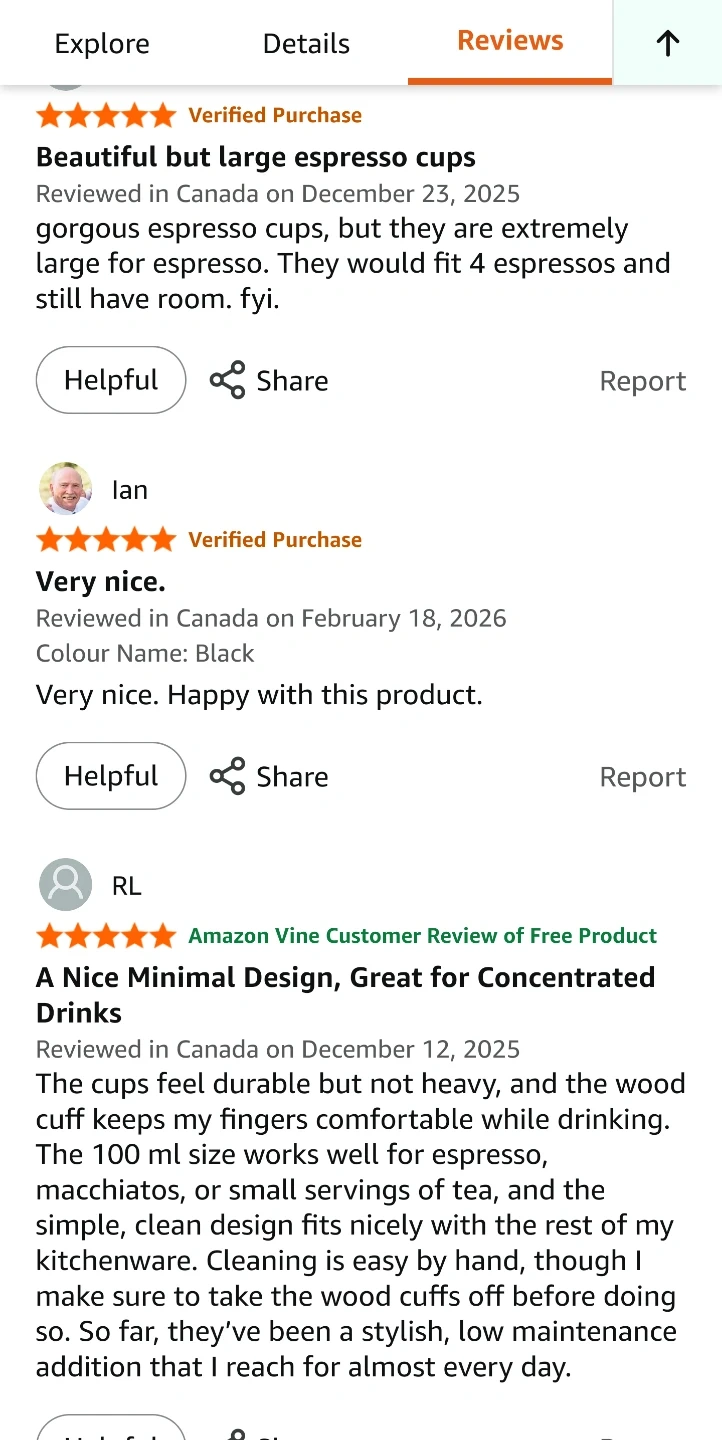Select the Reviews tab
This screenshot has height=1440, width=722.
click(x=510, y=41)
